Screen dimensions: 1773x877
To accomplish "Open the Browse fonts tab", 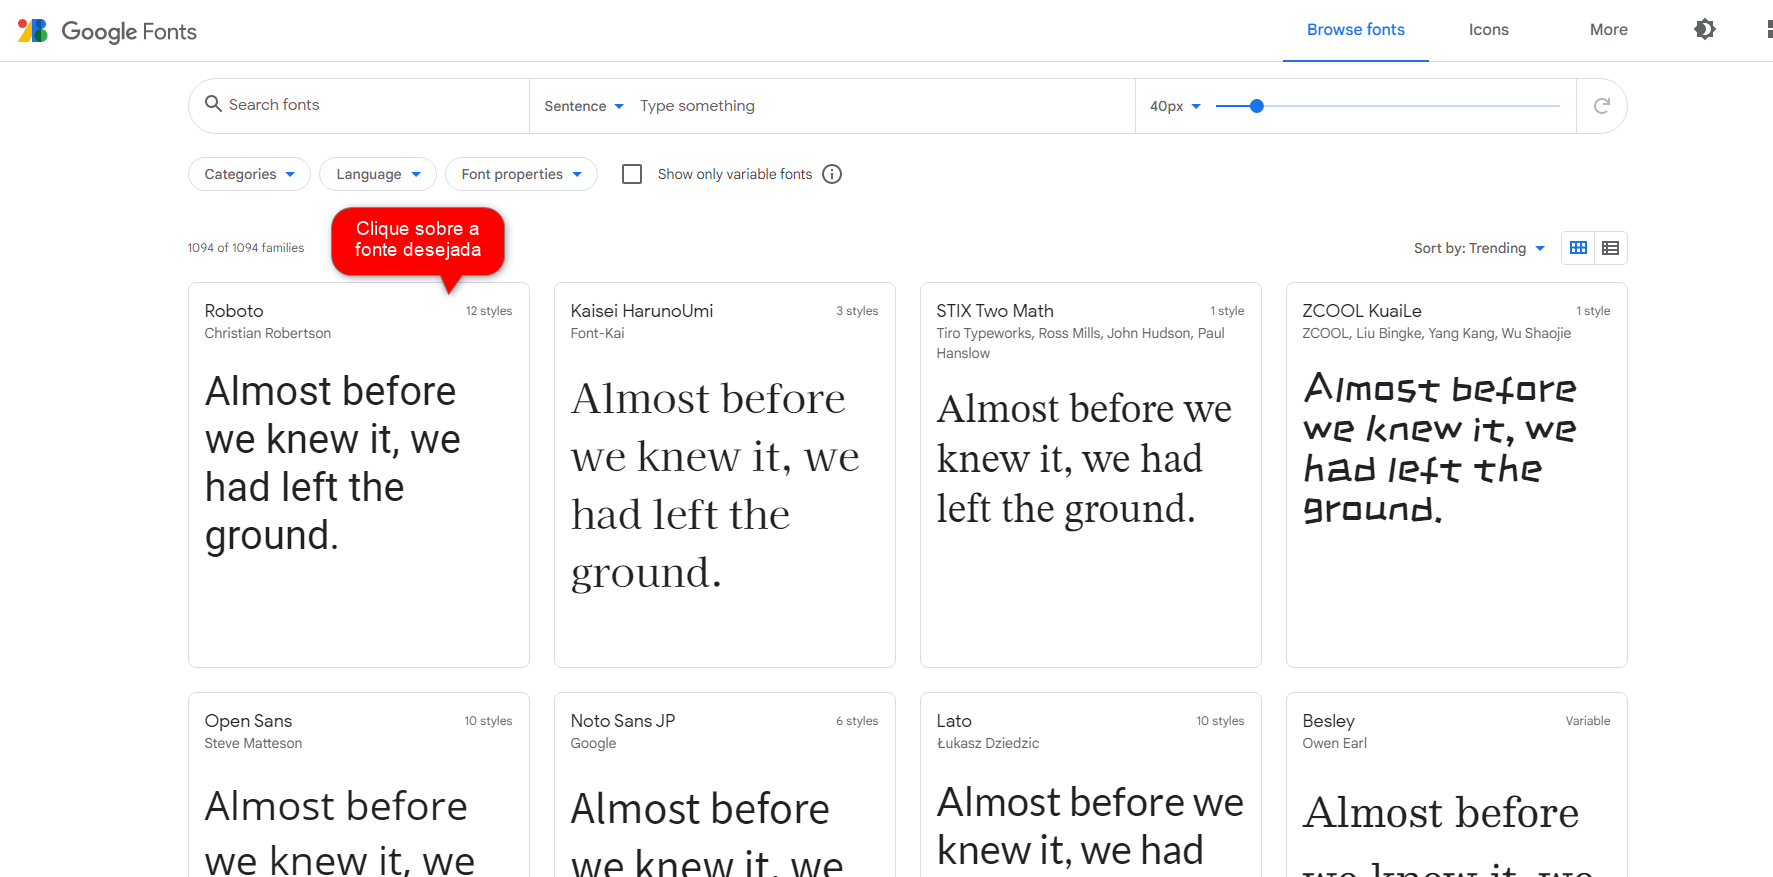I will click(x=1355, y=30).
